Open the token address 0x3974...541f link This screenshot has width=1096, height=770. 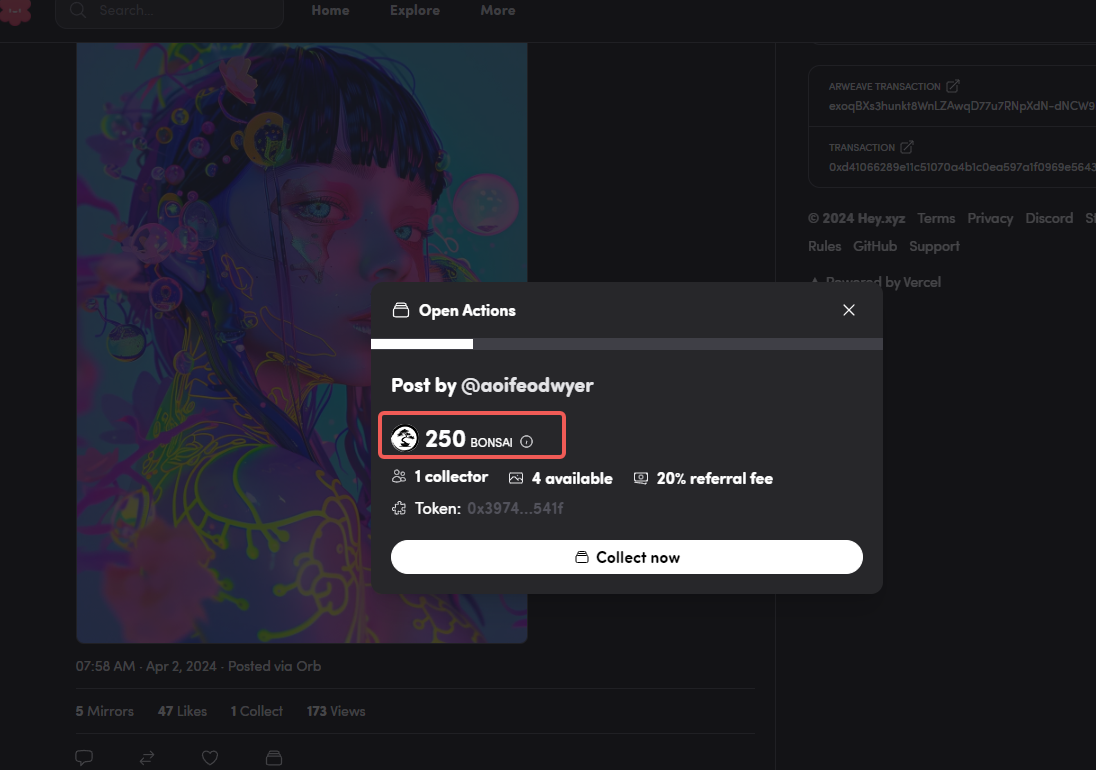click(x=515, y=509)
